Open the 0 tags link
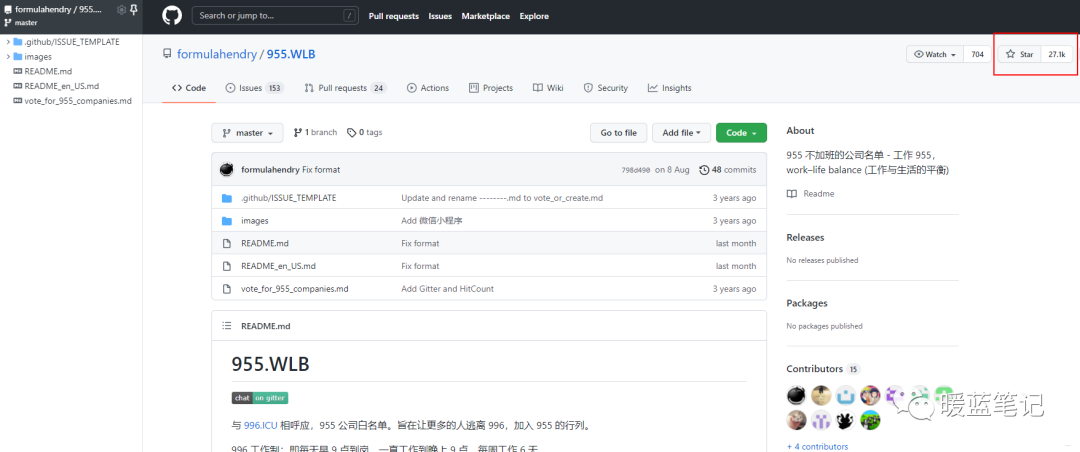Viewport: 1080px width, 452px height. click(x=364, y=132)
